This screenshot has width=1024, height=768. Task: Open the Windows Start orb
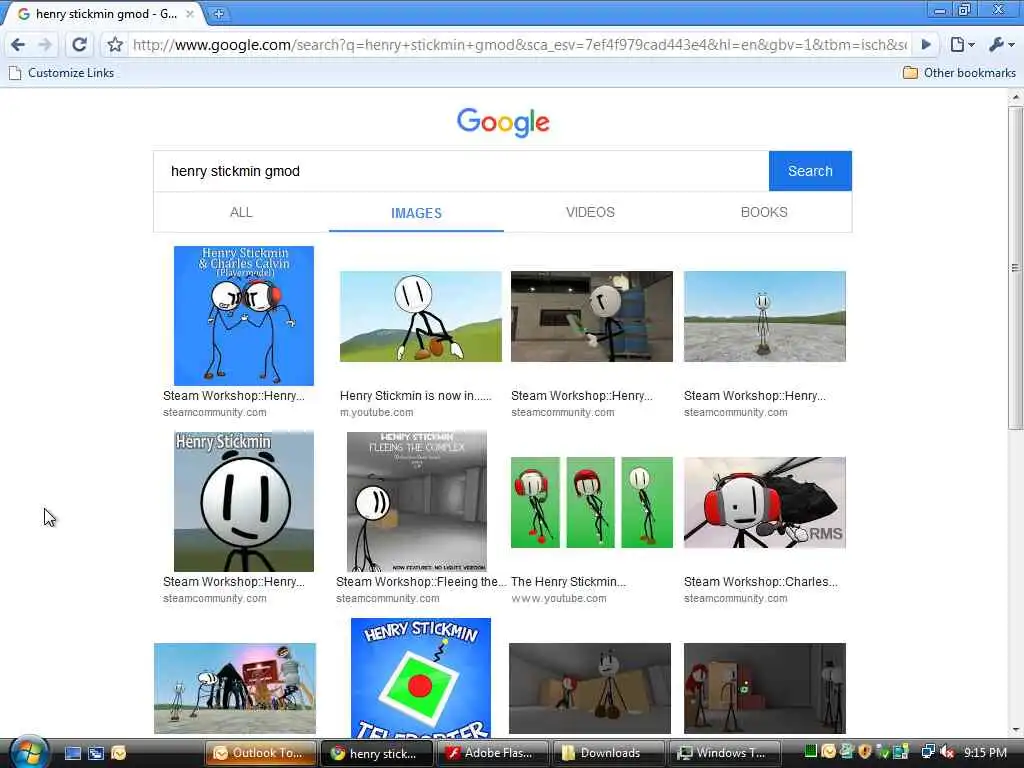(x=29, y=752)
